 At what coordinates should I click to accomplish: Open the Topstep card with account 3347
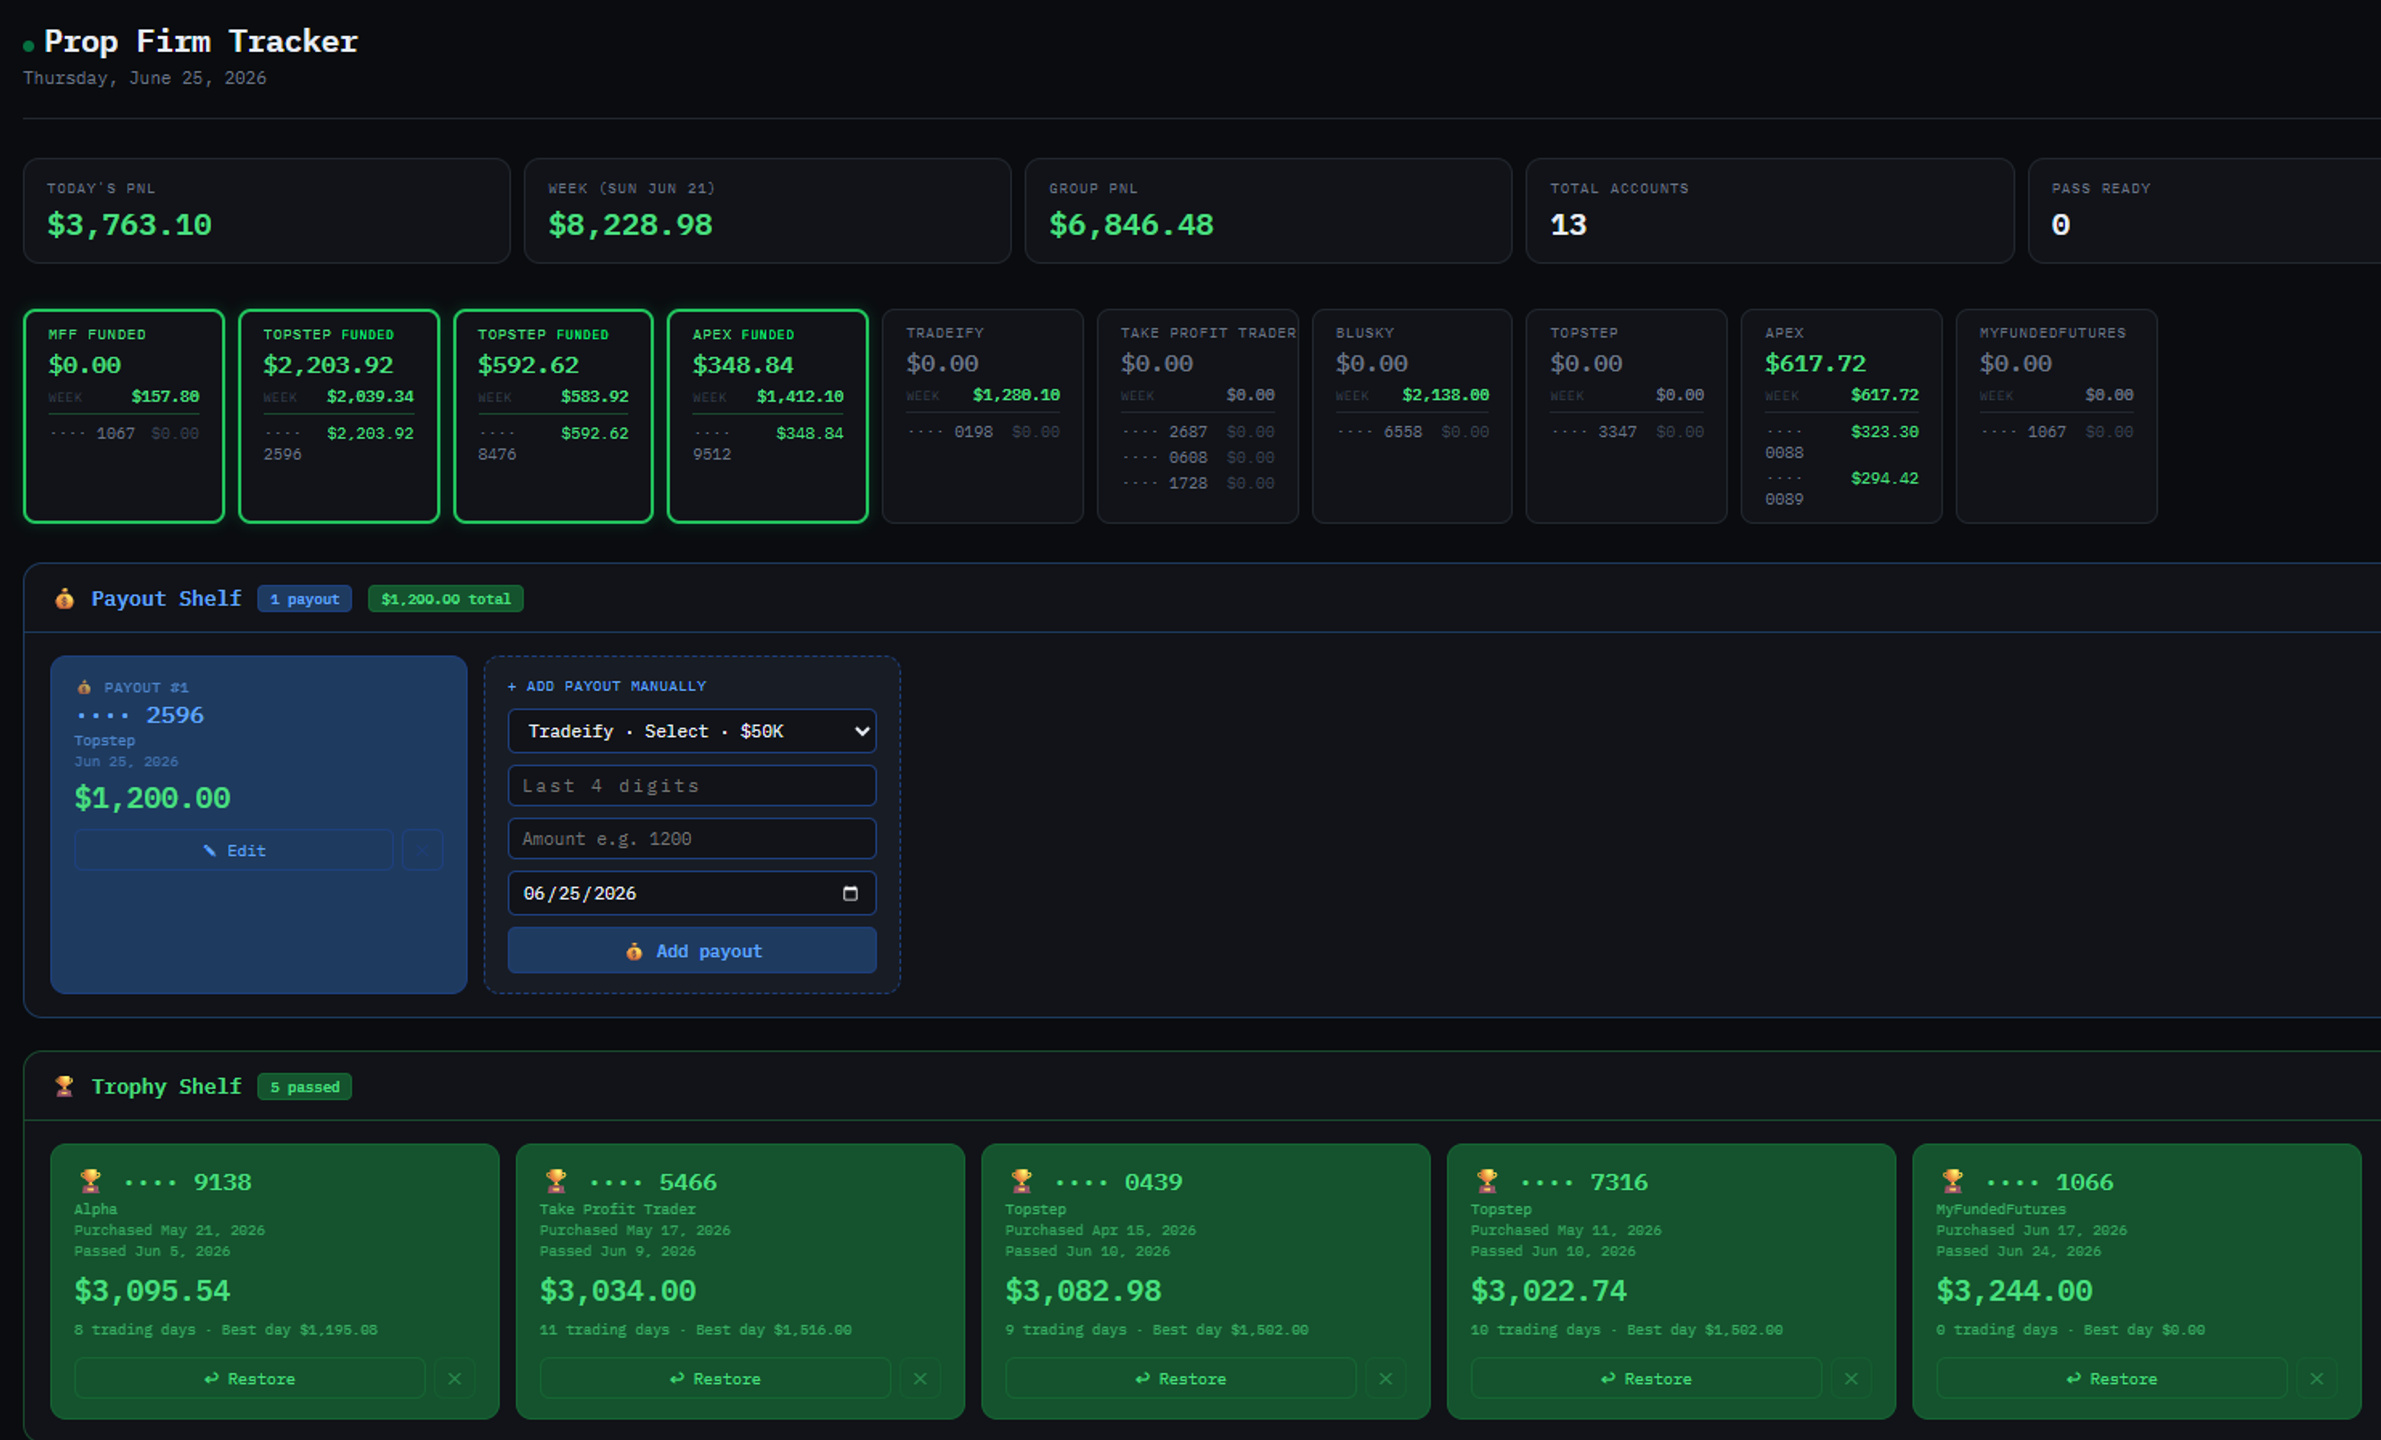(x=1627, y=416)
